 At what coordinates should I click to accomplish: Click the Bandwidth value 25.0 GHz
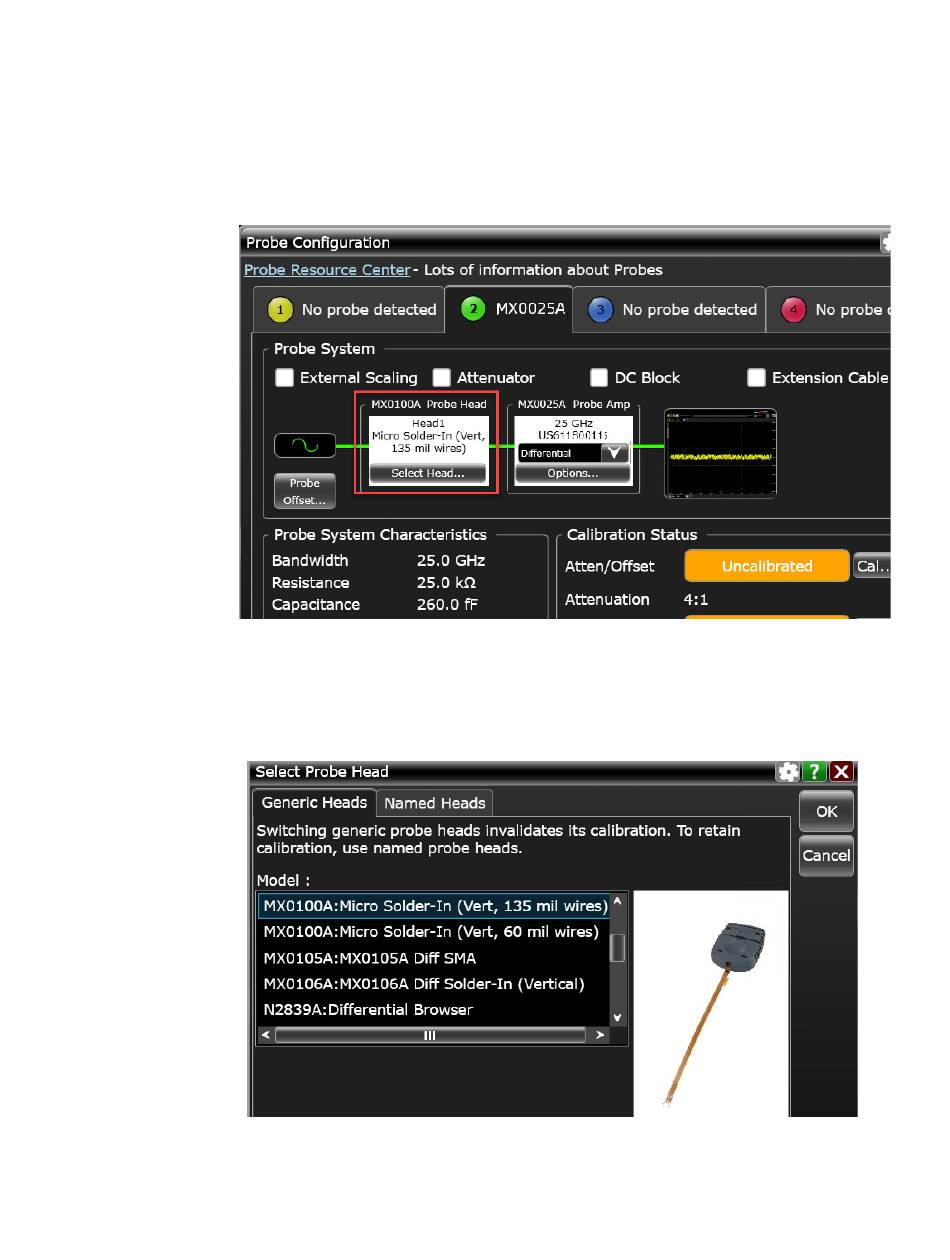pyautogui.click(x=451, y=561)
